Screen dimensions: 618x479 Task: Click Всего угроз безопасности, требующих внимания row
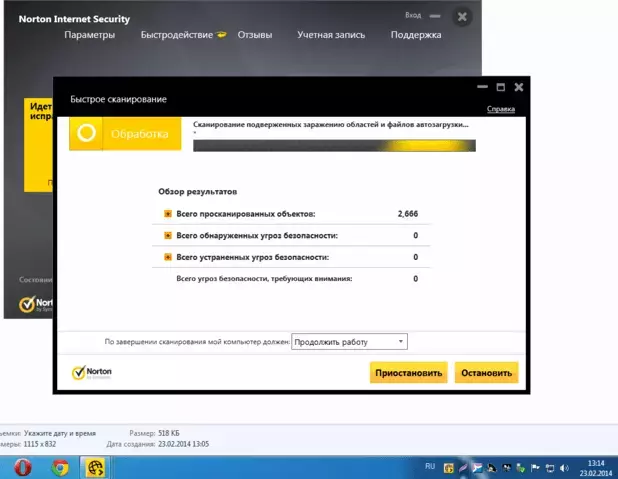click(291, 278)
